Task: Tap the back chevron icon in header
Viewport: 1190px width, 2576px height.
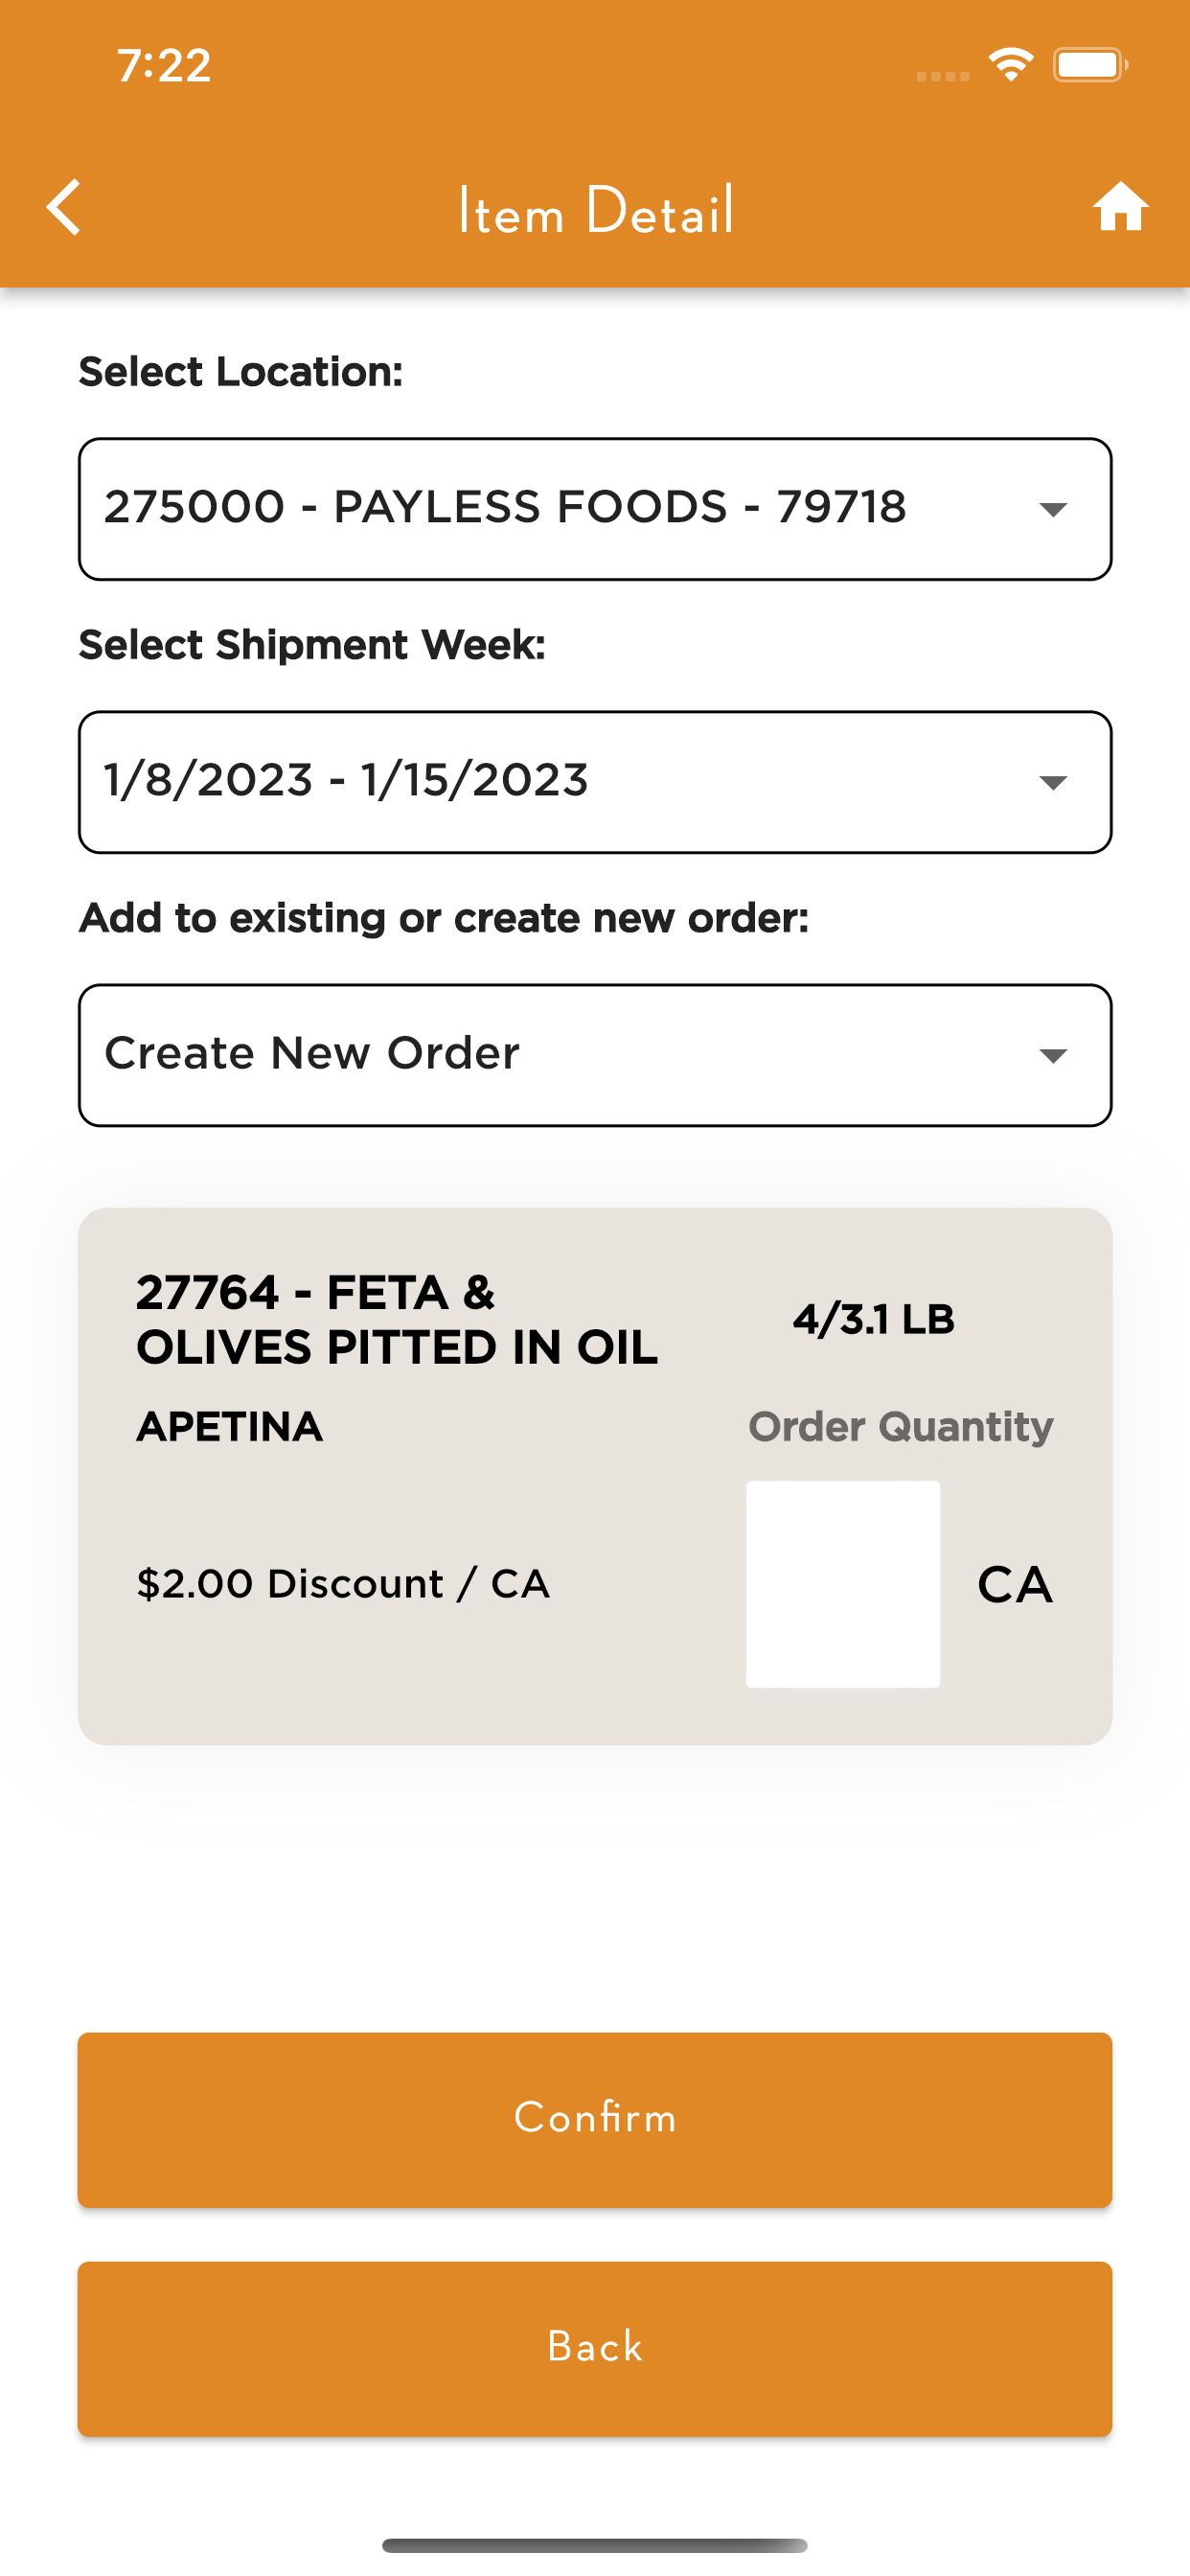Action: 63,208
